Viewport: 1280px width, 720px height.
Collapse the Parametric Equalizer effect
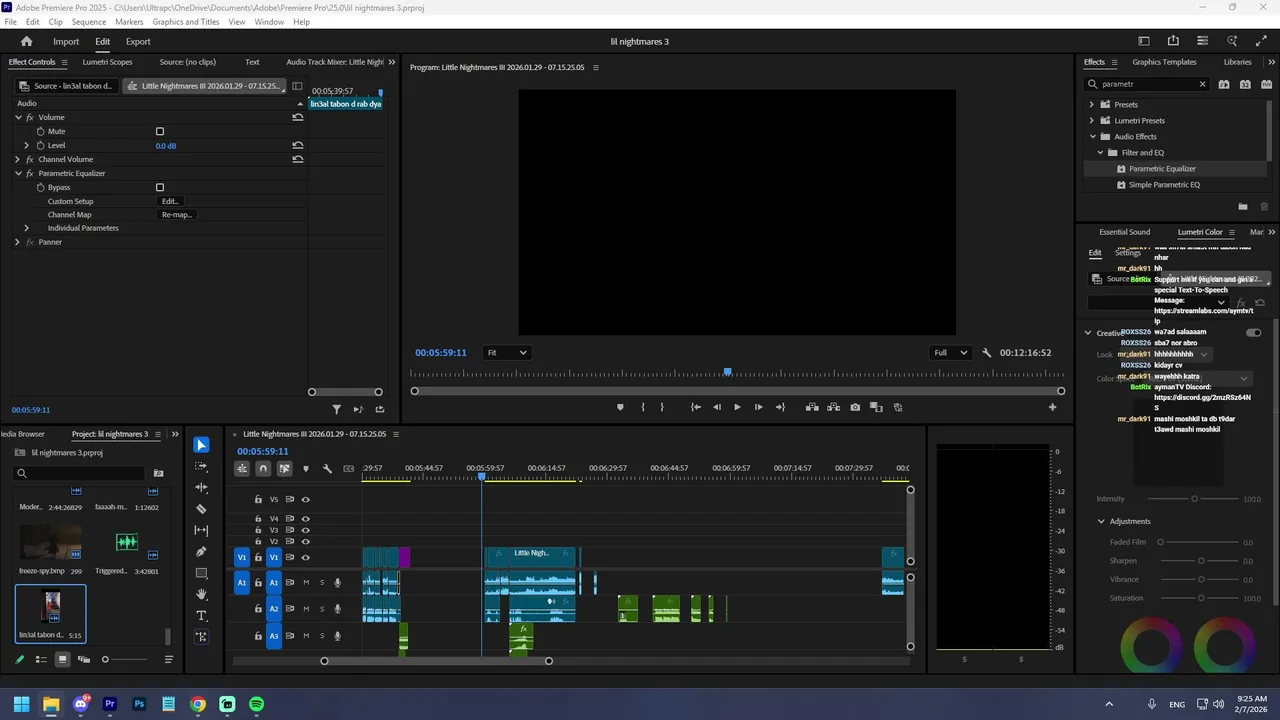(x=17, y=173)
